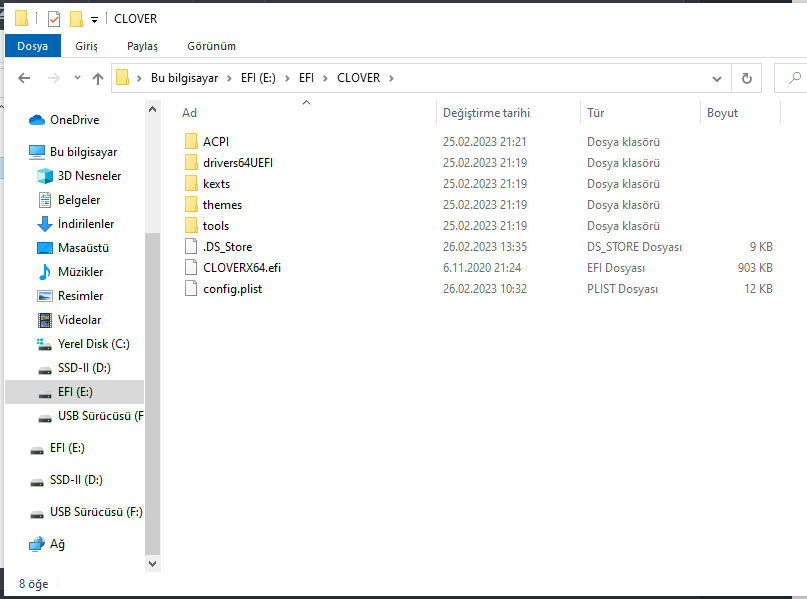This screenshot has width=807, height=599.
Task: Click the refresh button in address bar
Action: [x=746, y=78]
